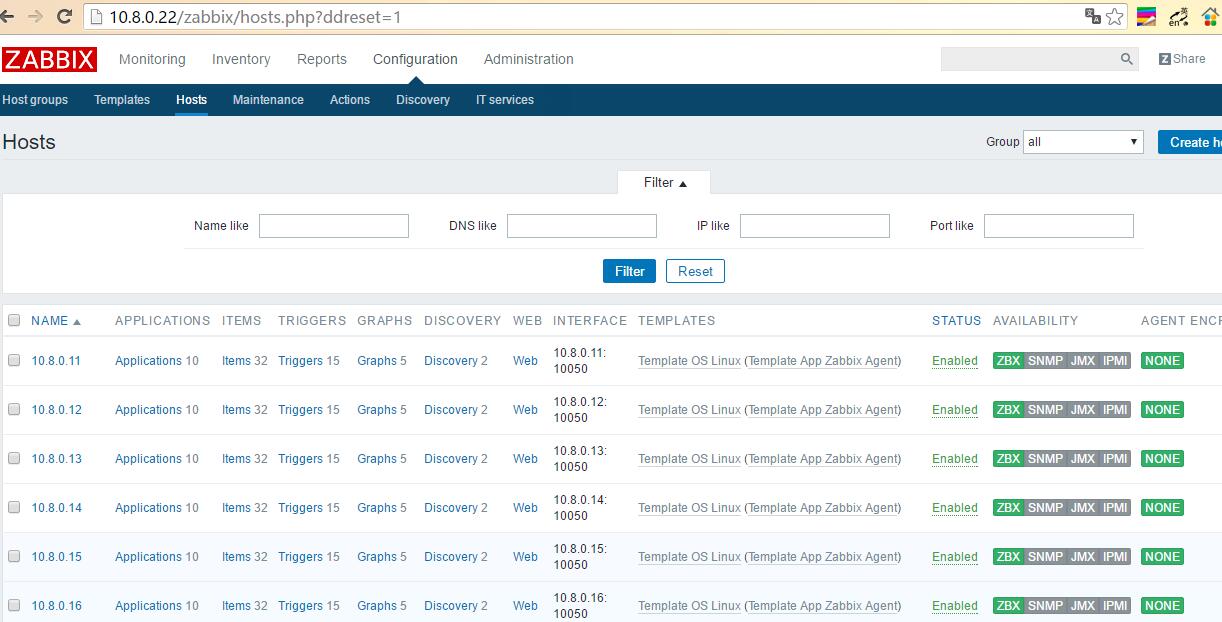Open the Administration menu

pyautogui.click(x=529, y=59)
